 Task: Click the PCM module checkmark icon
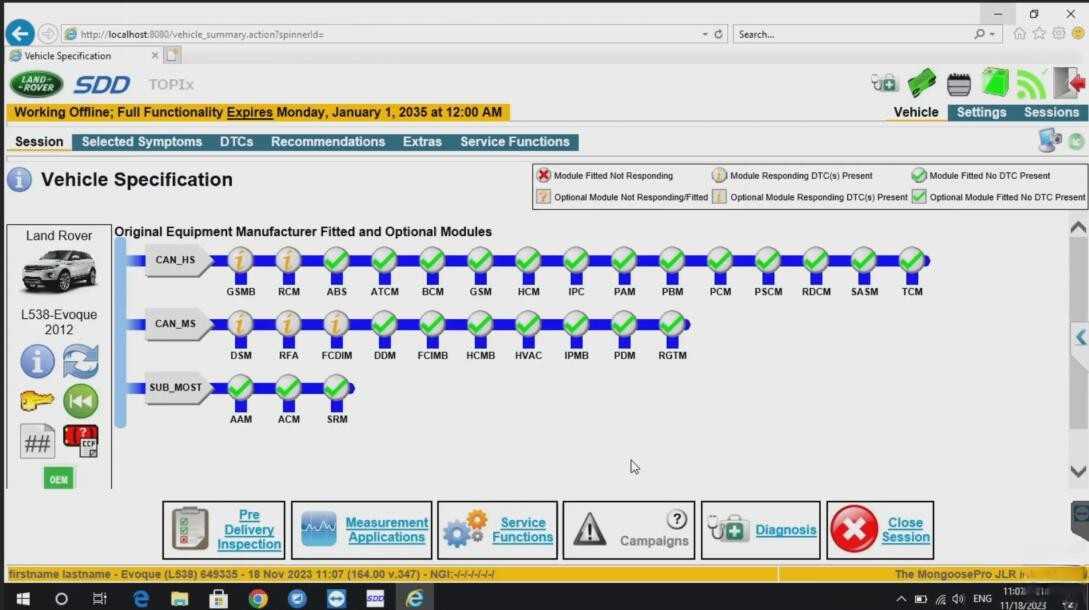pos(720,261)
